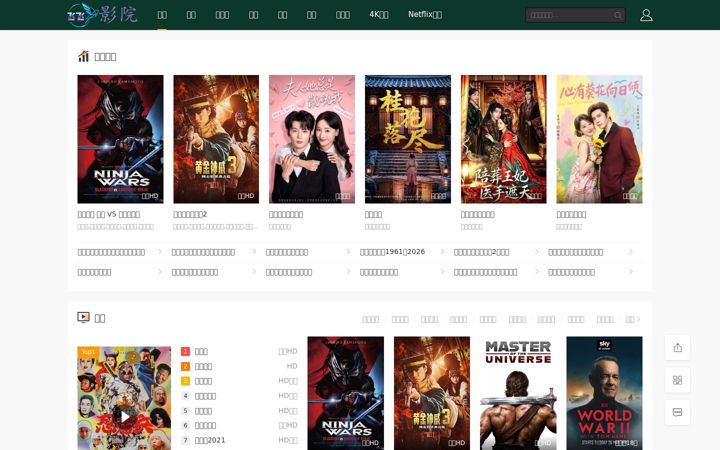Click the magnifier search icon
Screen dimensions: 720x450
(618, 15)
